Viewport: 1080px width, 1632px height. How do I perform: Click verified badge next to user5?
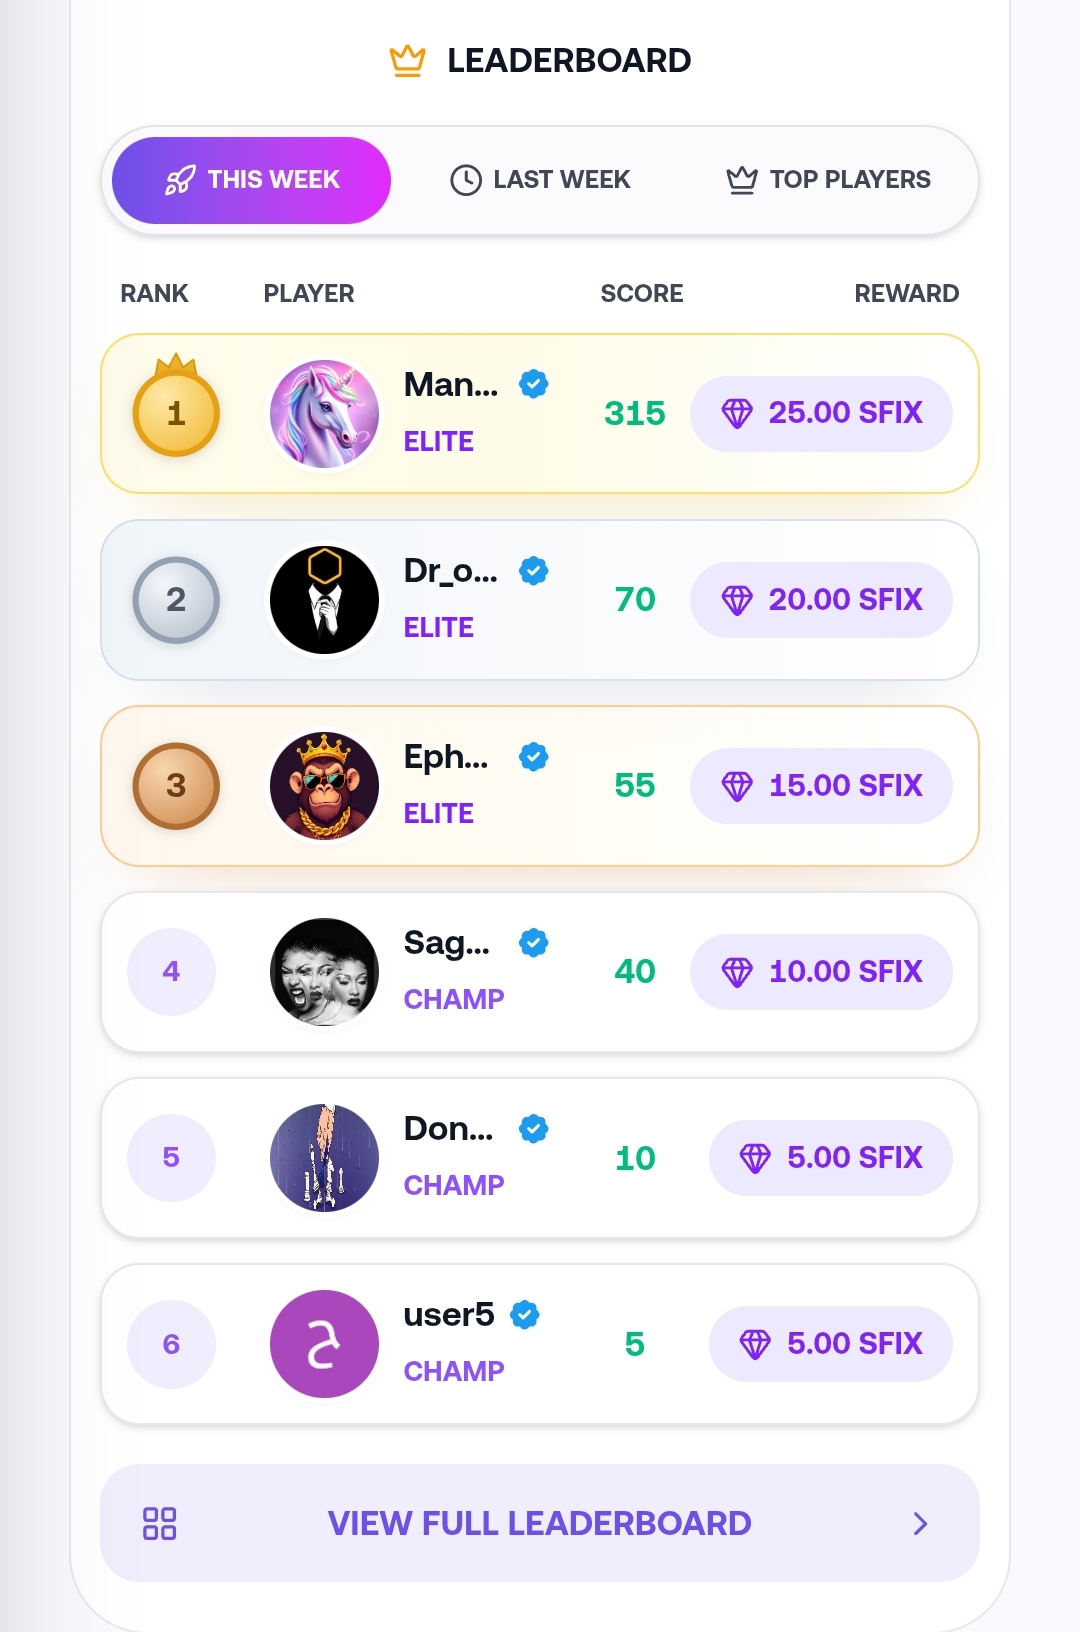point(525,1314)
